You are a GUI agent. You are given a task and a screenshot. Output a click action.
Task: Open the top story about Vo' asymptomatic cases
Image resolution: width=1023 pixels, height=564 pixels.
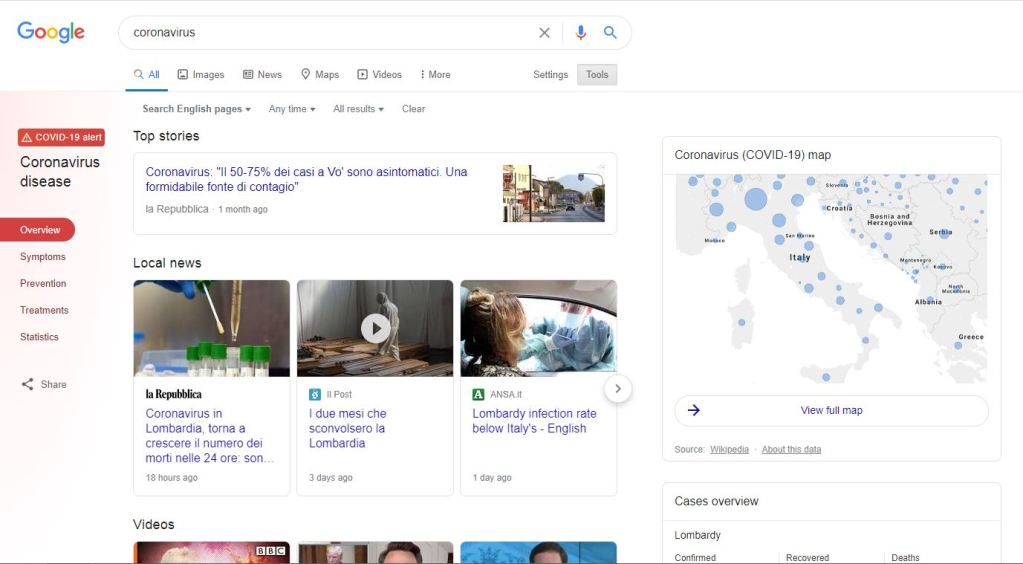306,179
